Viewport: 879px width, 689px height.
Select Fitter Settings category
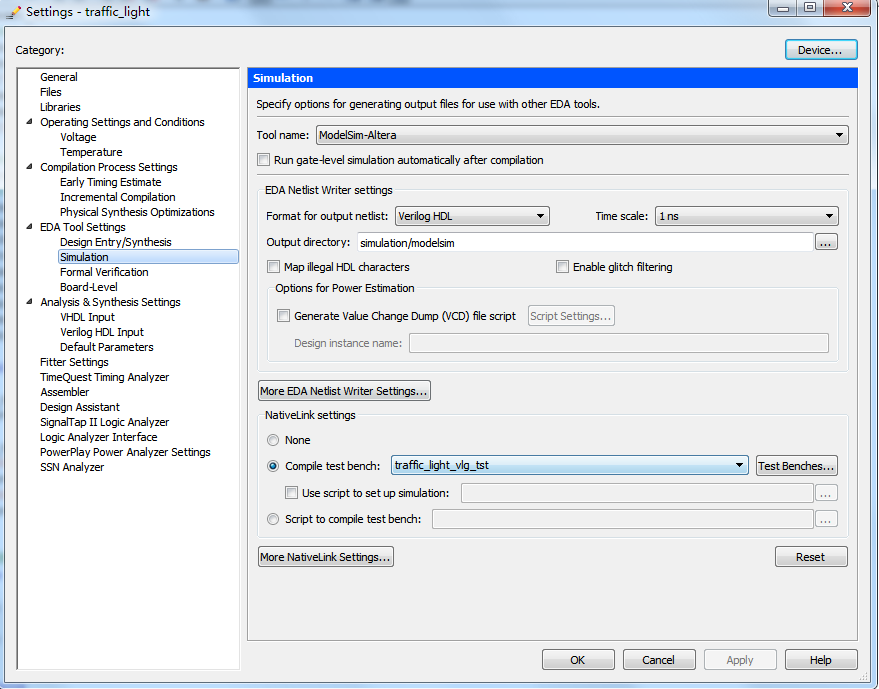(x=74, y=362)
